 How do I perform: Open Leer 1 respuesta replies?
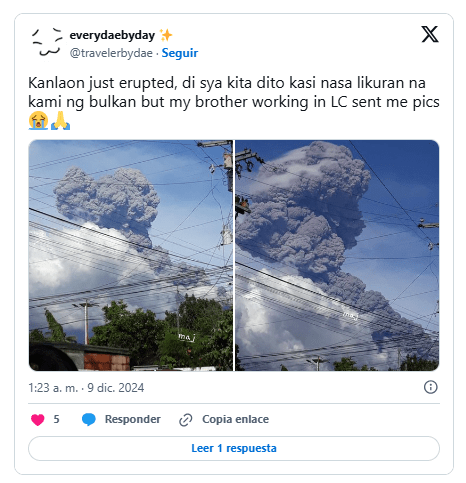pos(234,448)
